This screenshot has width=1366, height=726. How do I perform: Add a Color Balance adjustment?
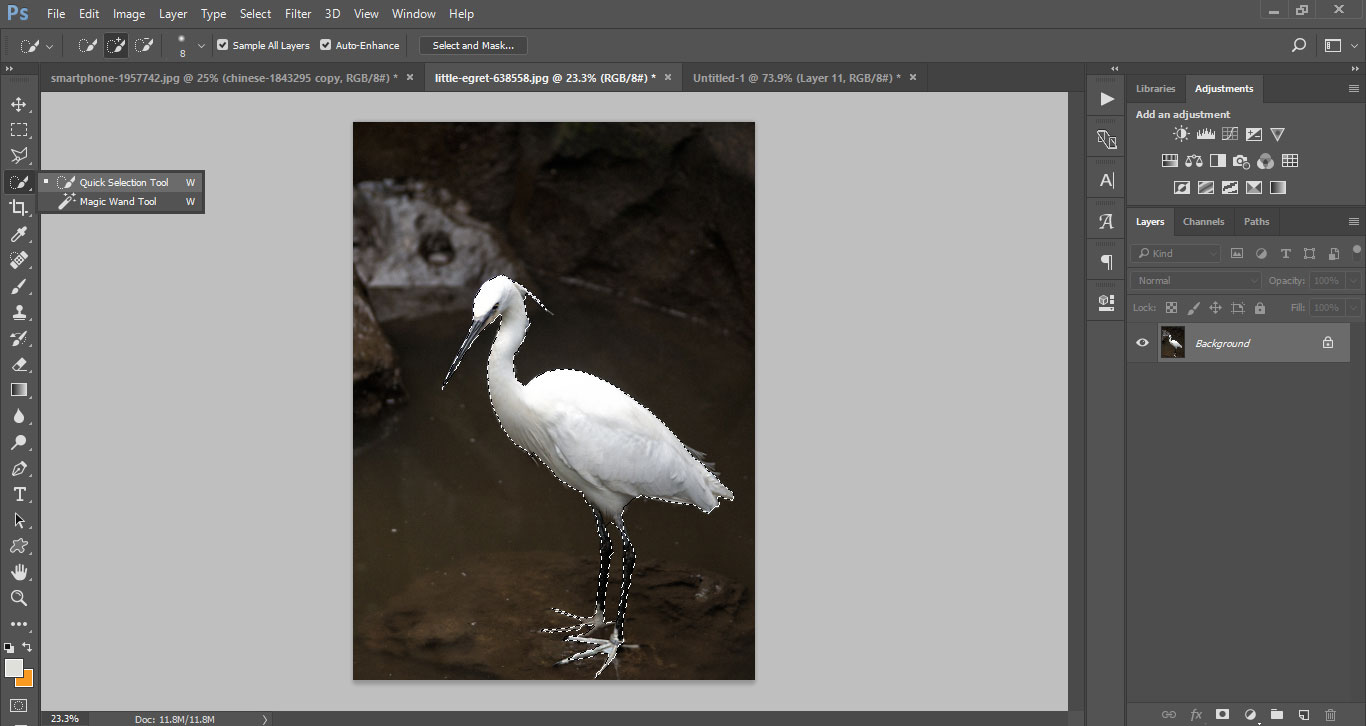(x=1193, y=161)
